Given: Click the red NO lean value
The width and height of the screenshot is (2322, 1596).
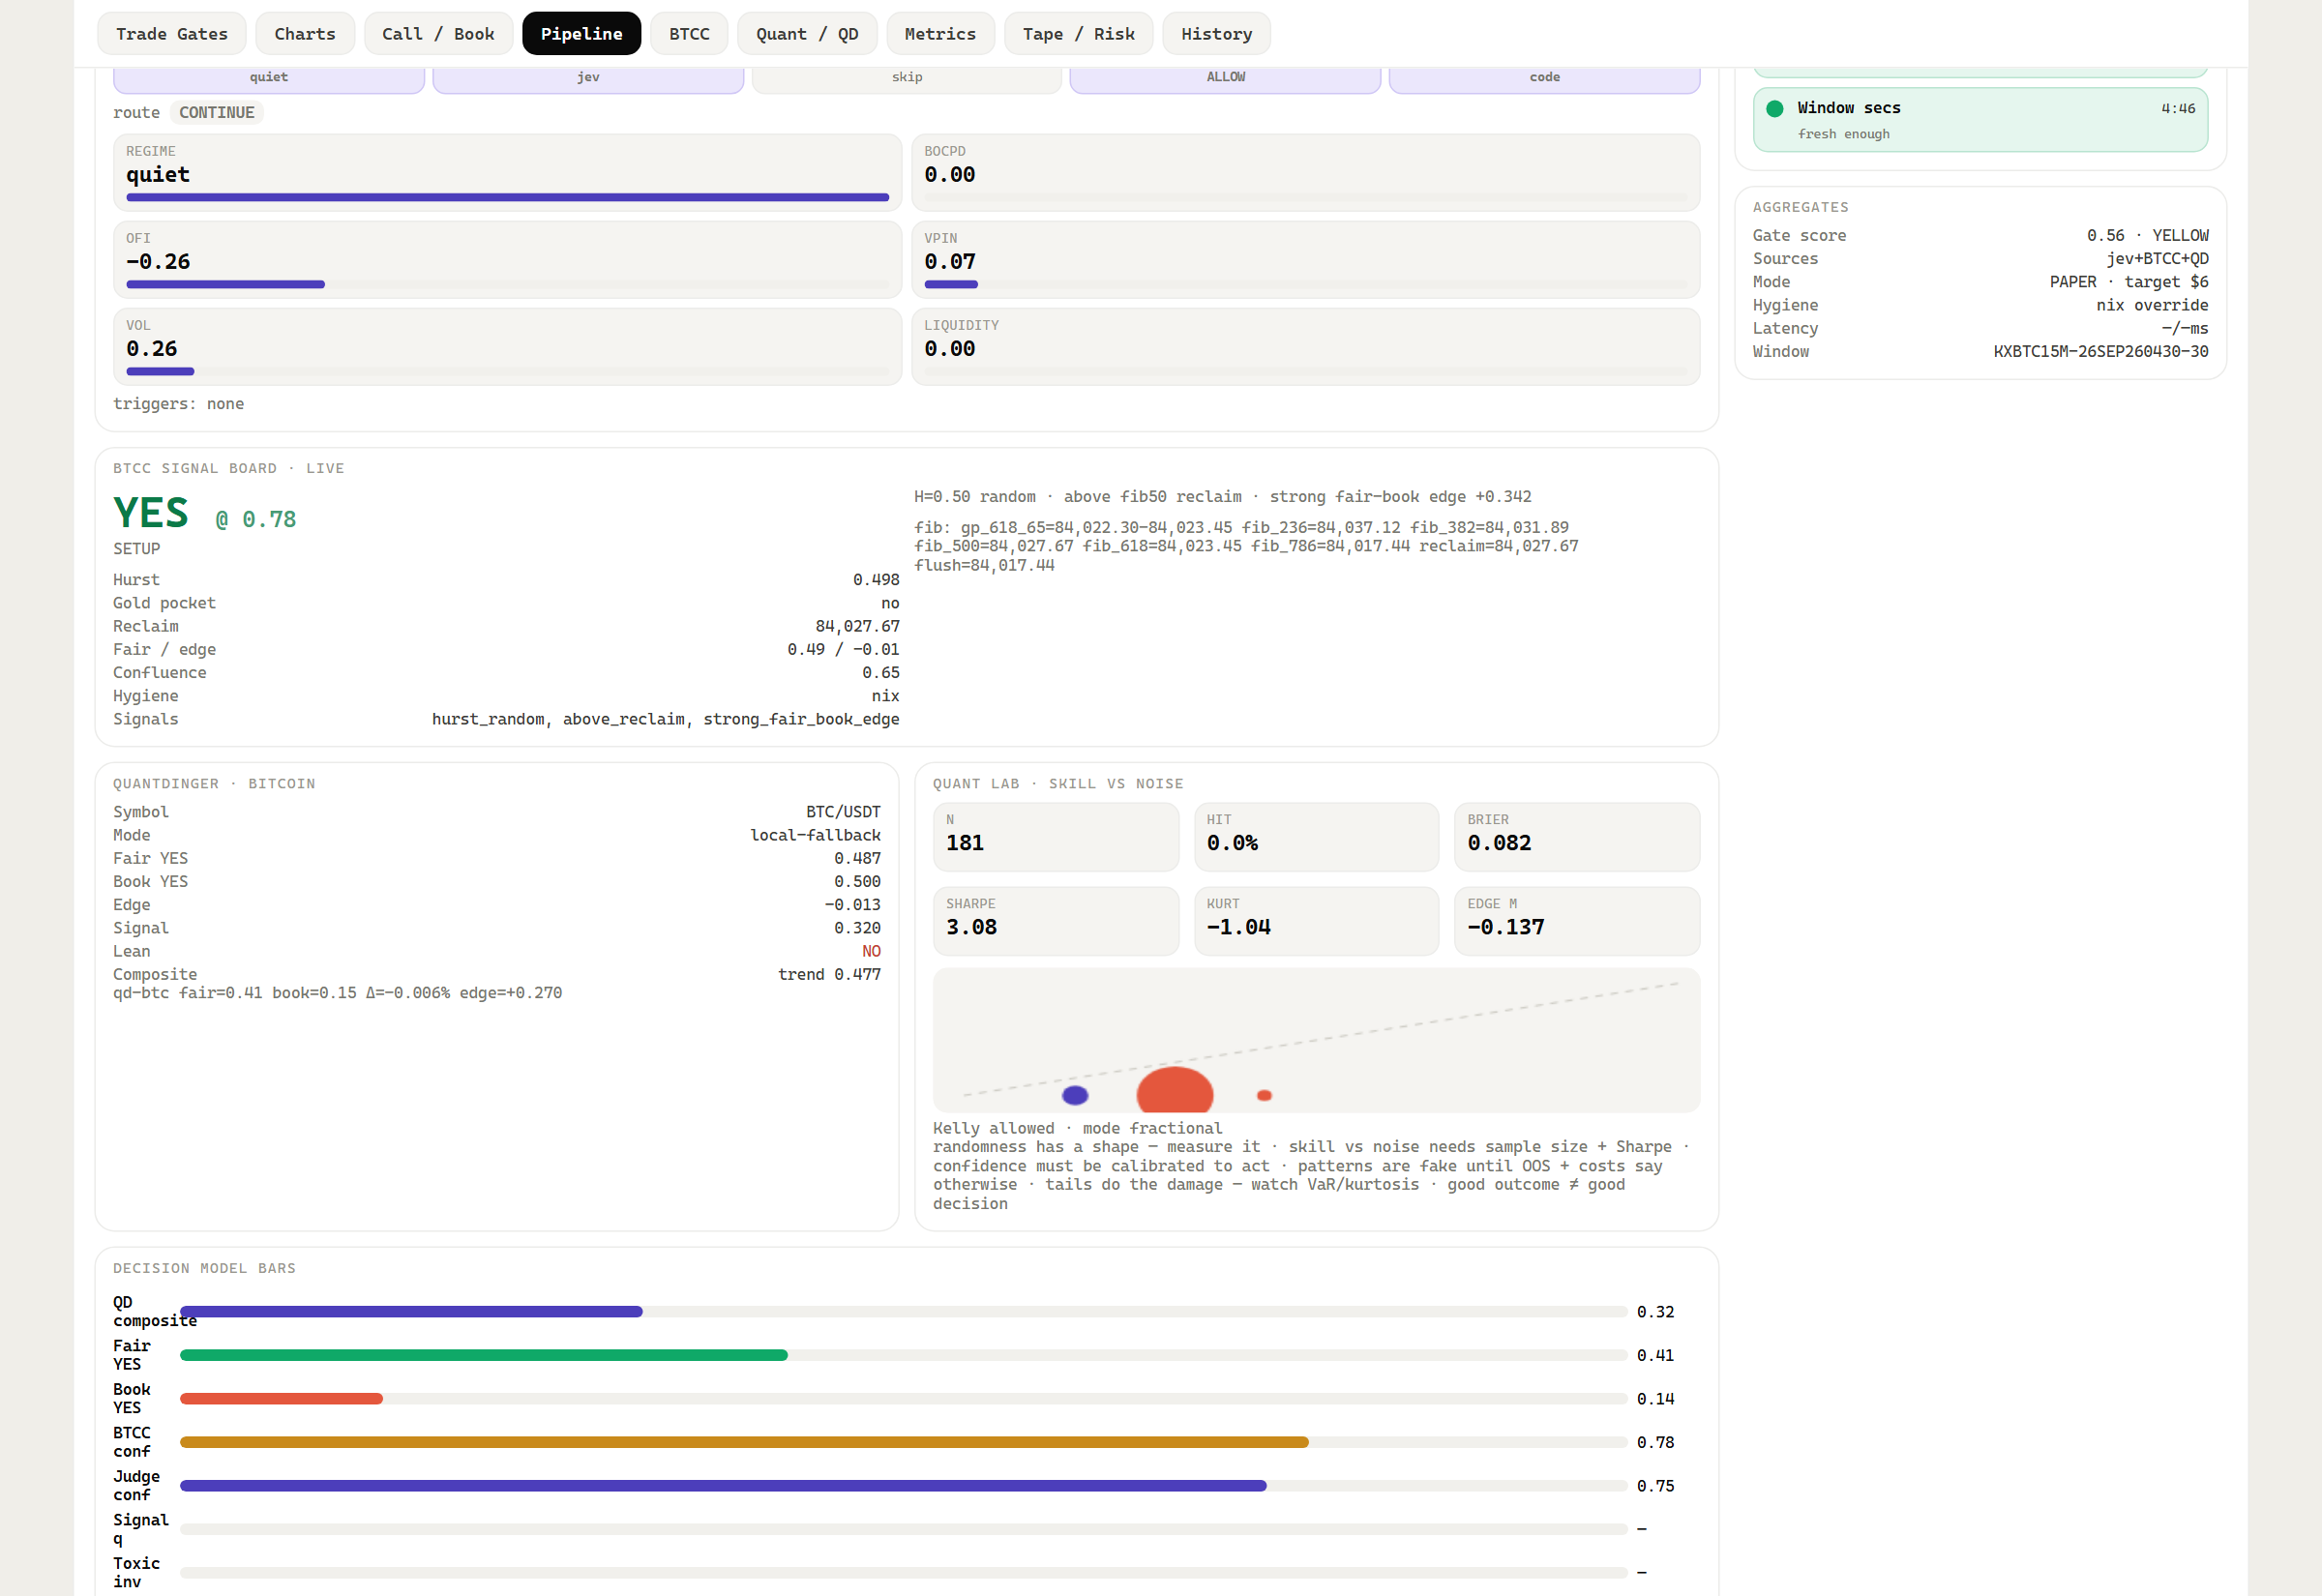Looking at the screenshot, I should [871, 951].
